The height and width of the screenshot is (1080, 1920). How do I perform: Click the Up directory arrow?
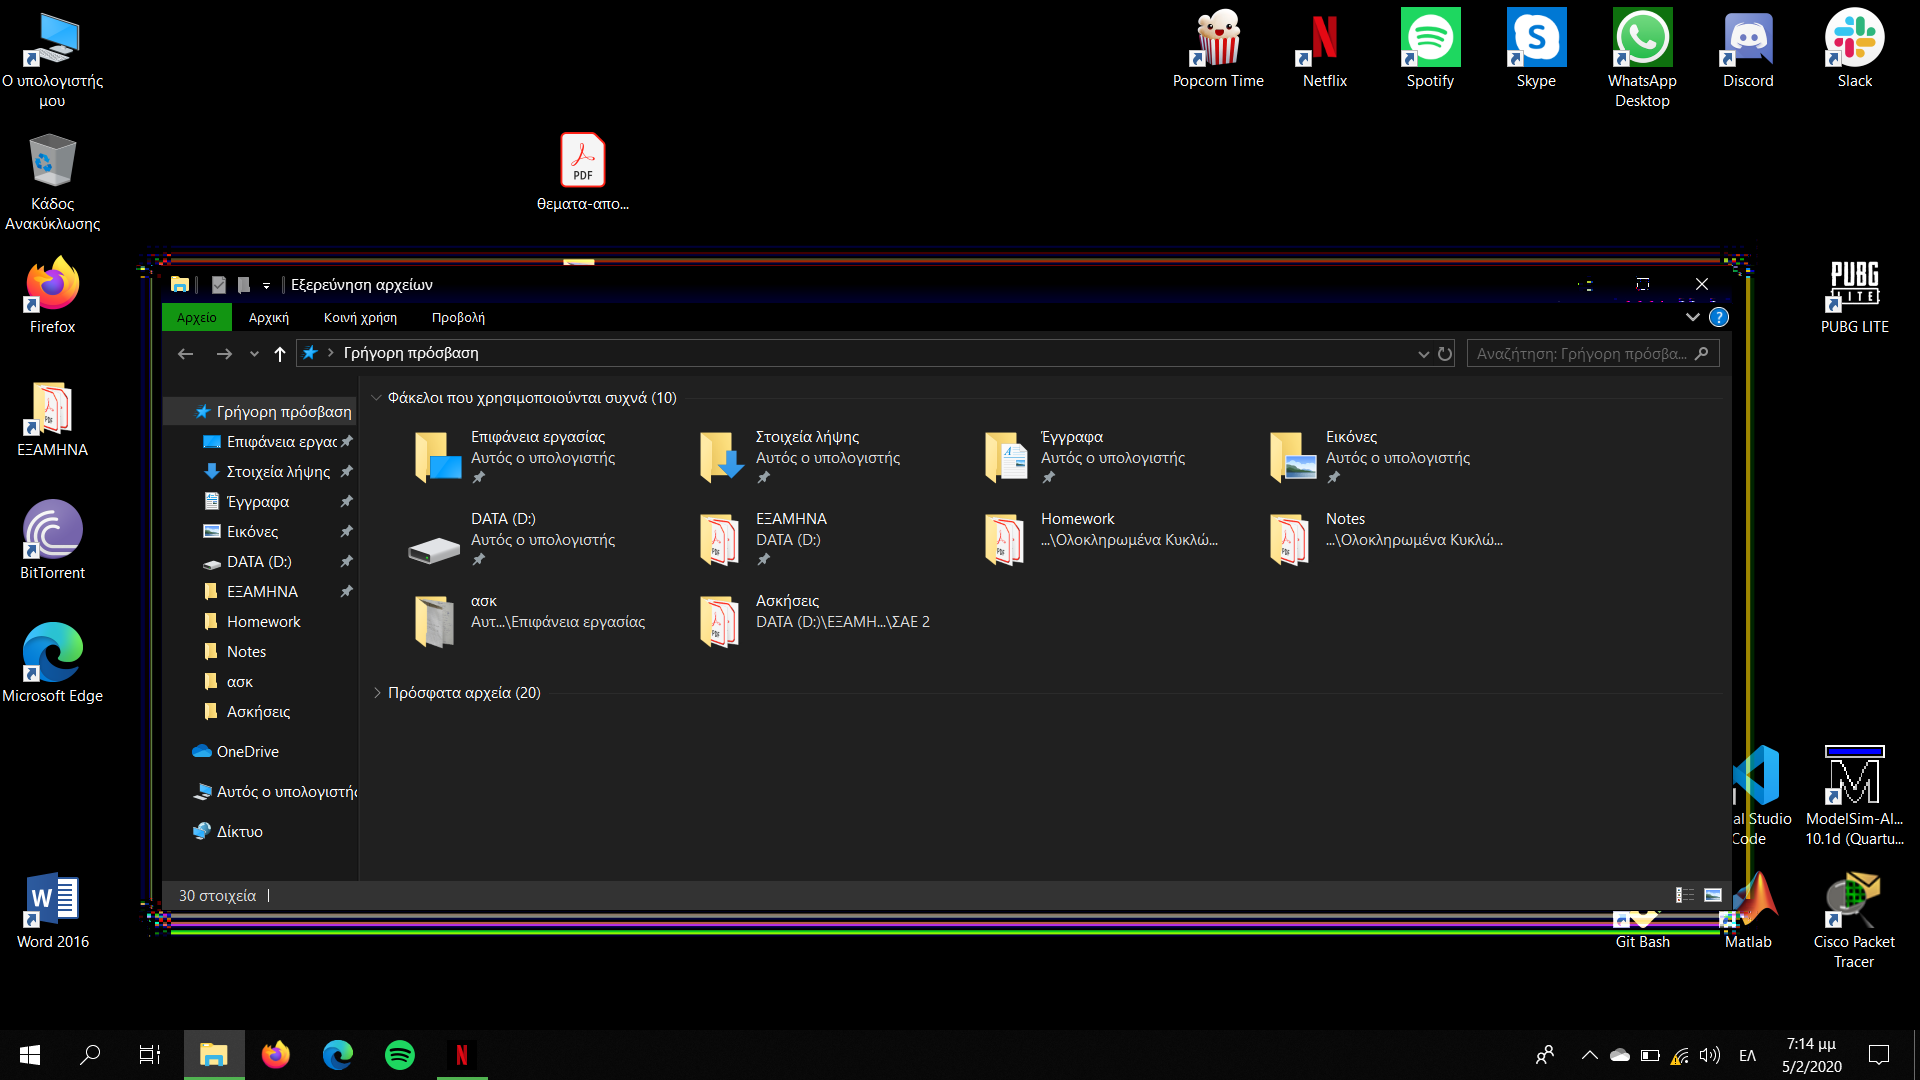coord(280,354)
